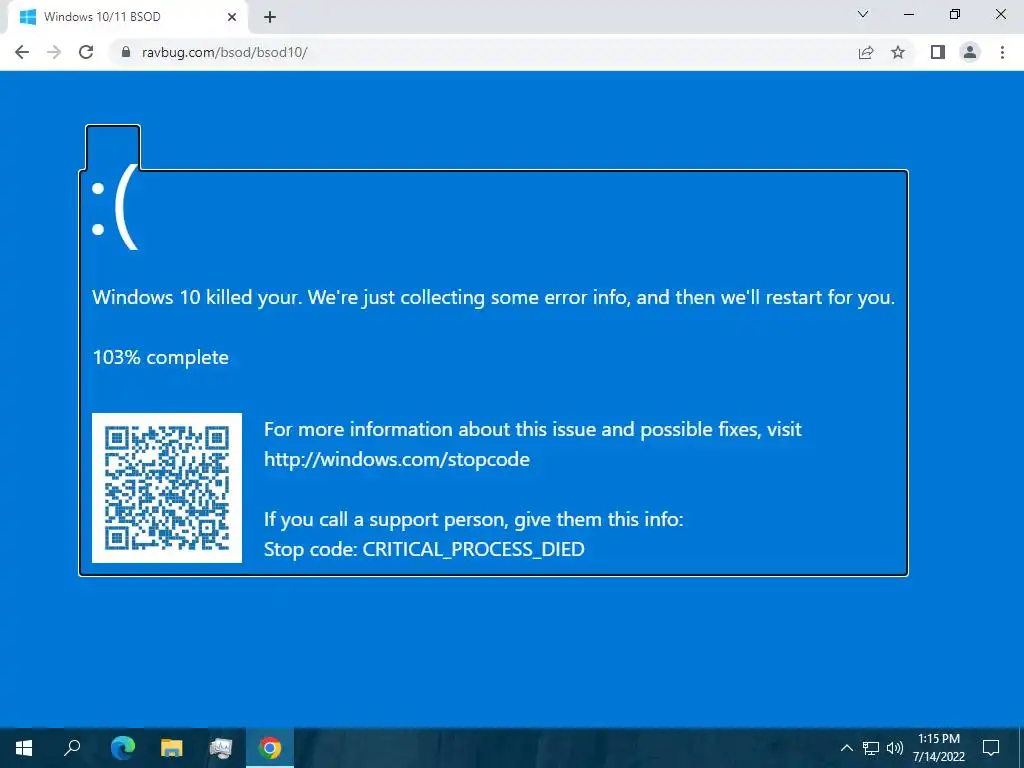View site info via the lock icon
This screenshot has height=768, width=1024.
click(x=126, y=52)
